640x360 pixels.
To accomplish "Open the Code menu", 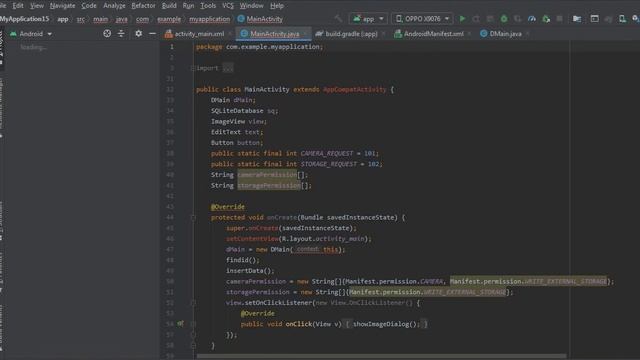I will coord(89,6).
